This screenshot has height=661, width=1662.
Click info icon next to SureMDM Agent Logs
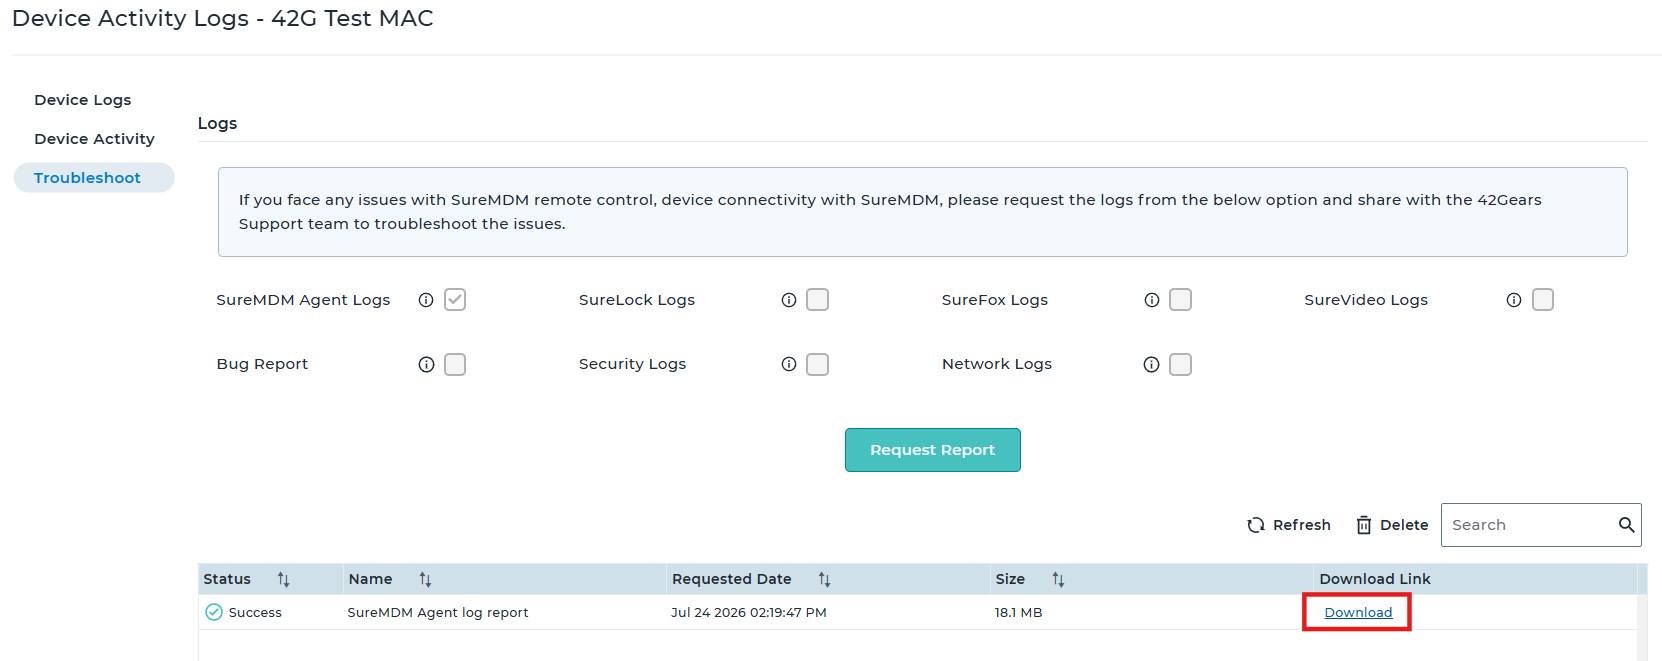[426, 300]
